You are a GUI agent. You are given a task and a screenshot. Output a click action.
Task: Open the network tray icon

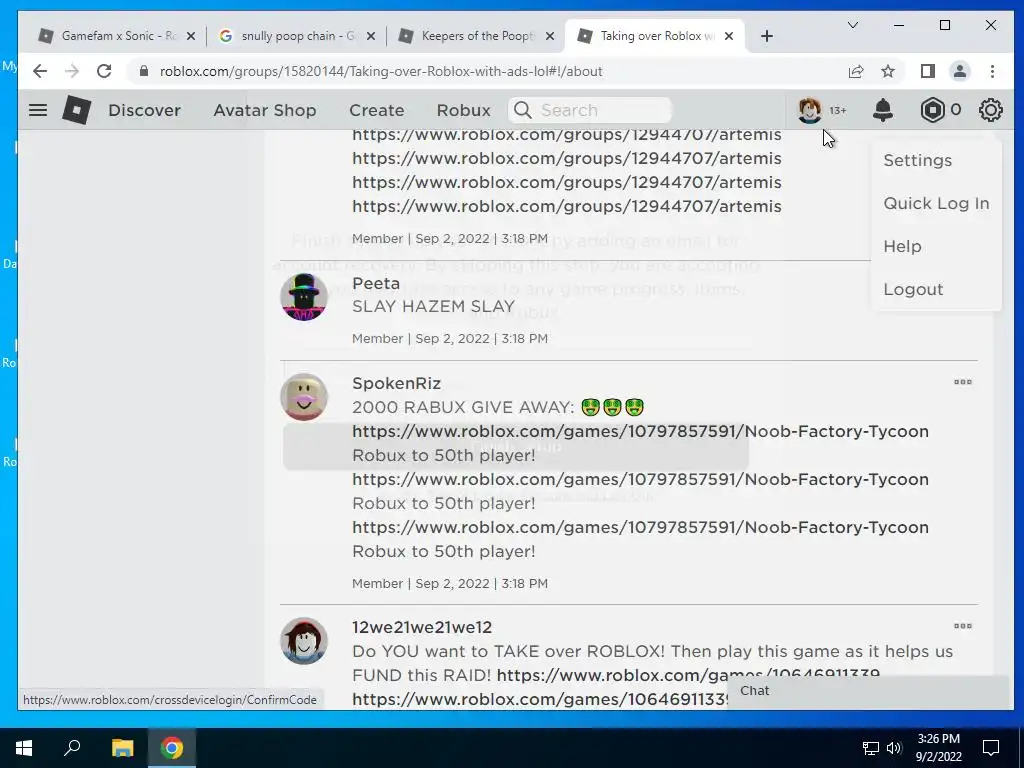871,748
